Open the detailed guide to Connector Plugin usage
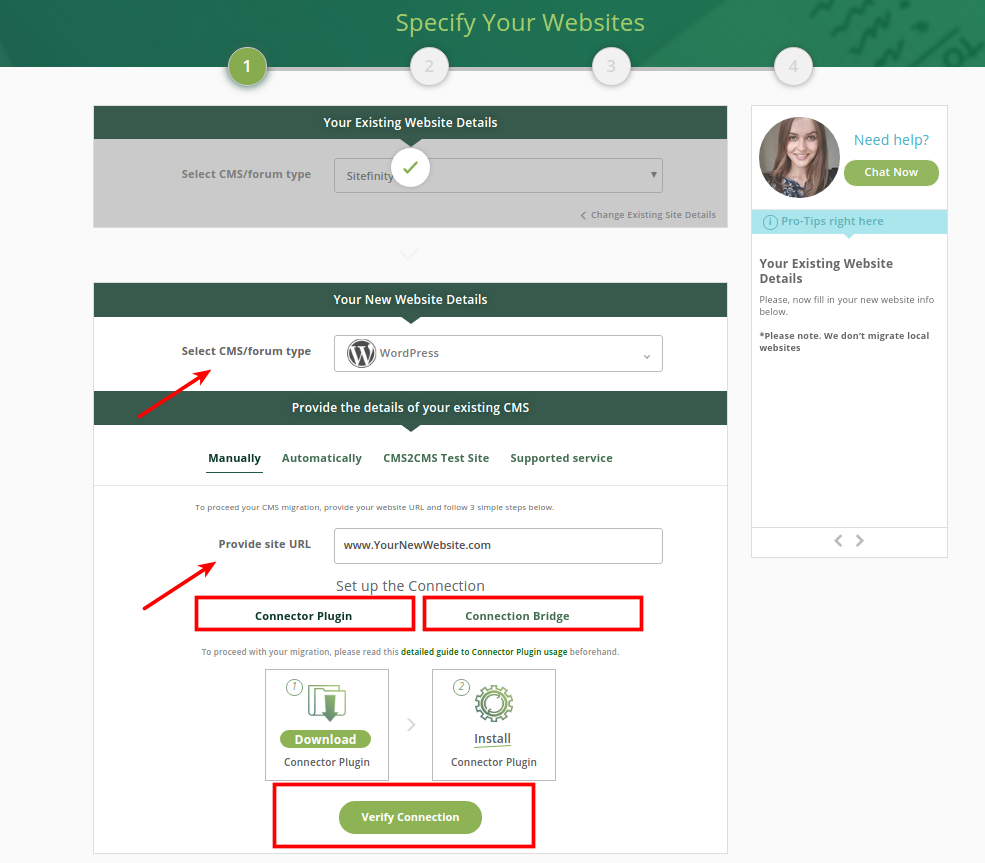The image size is (985, 863). (x=484, y=652)
